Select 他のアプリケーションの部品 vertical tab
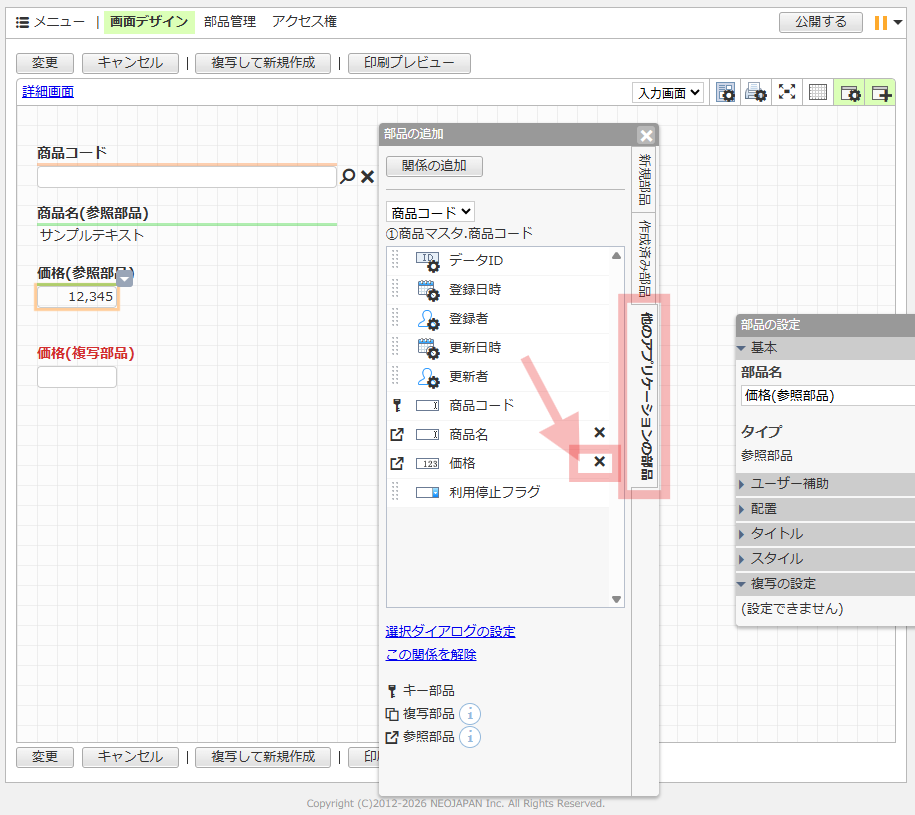915x815 pixels. [x=645, y=396]
